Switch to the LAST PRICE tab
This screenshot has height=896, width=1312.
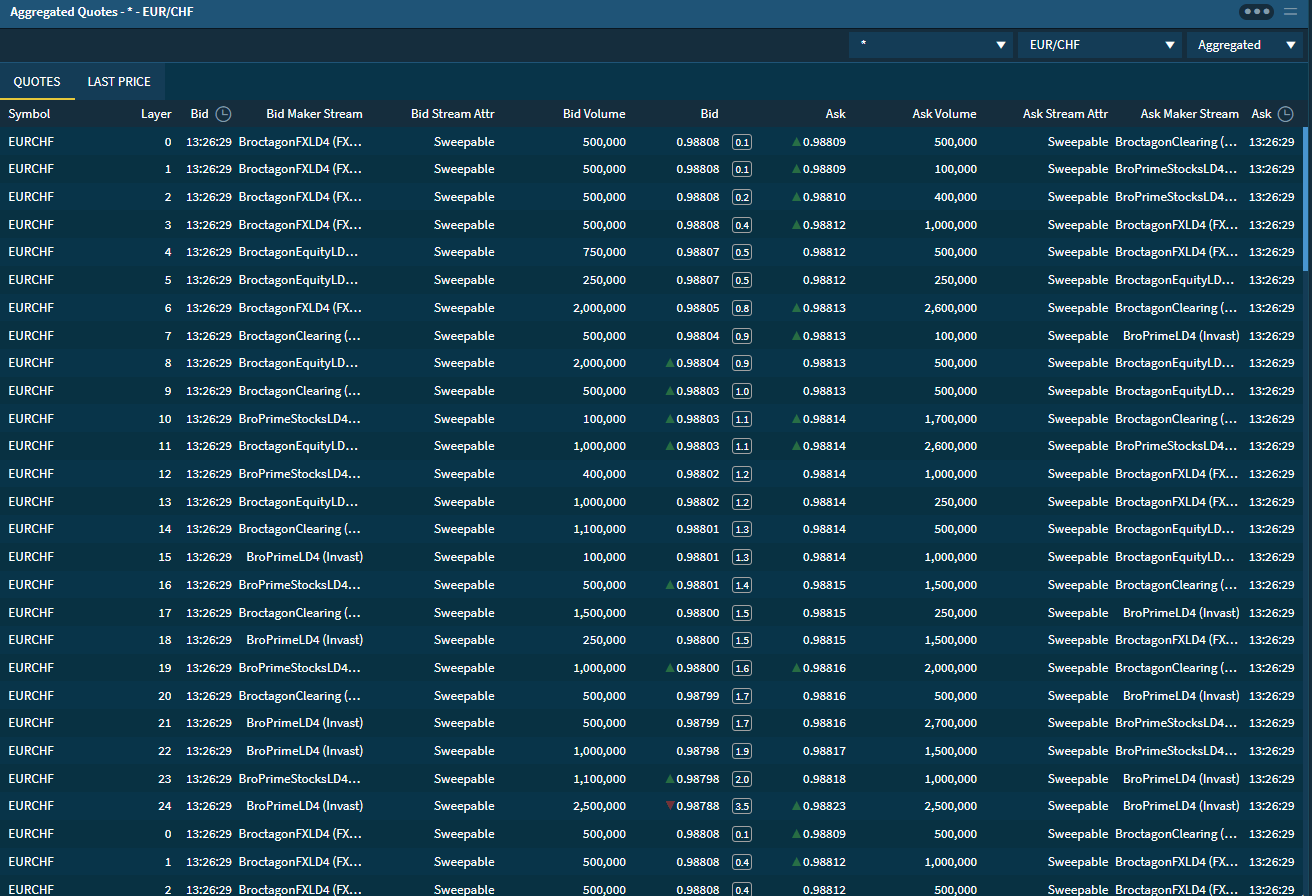click(119, 82)
